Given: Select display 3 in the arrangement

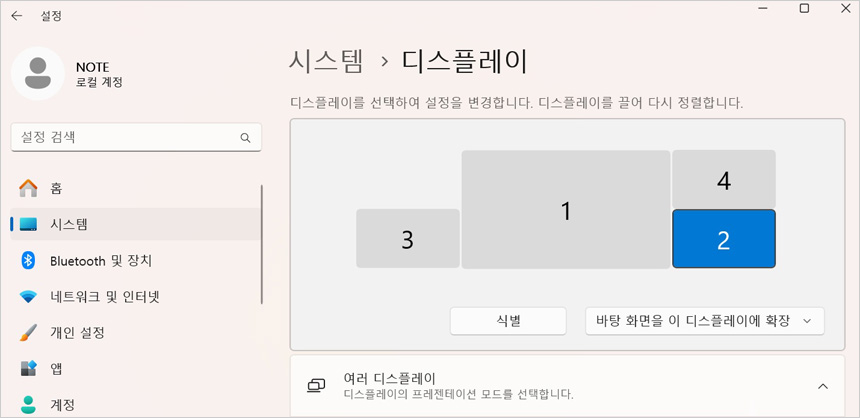Looking at the screenshot, I should [x=407, y=239].
